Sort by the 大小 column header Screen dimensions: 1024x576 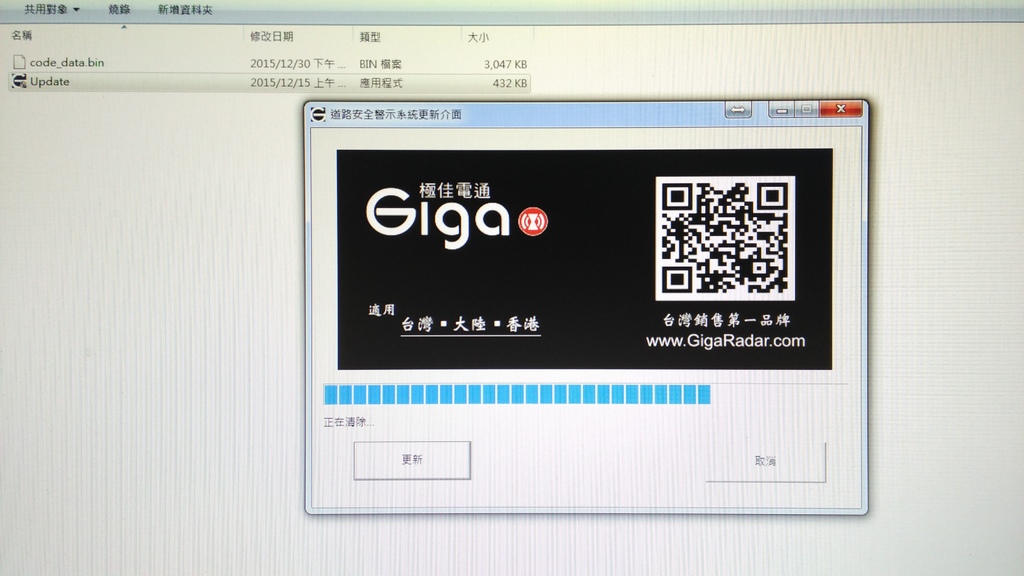click(x=478, y=37)
